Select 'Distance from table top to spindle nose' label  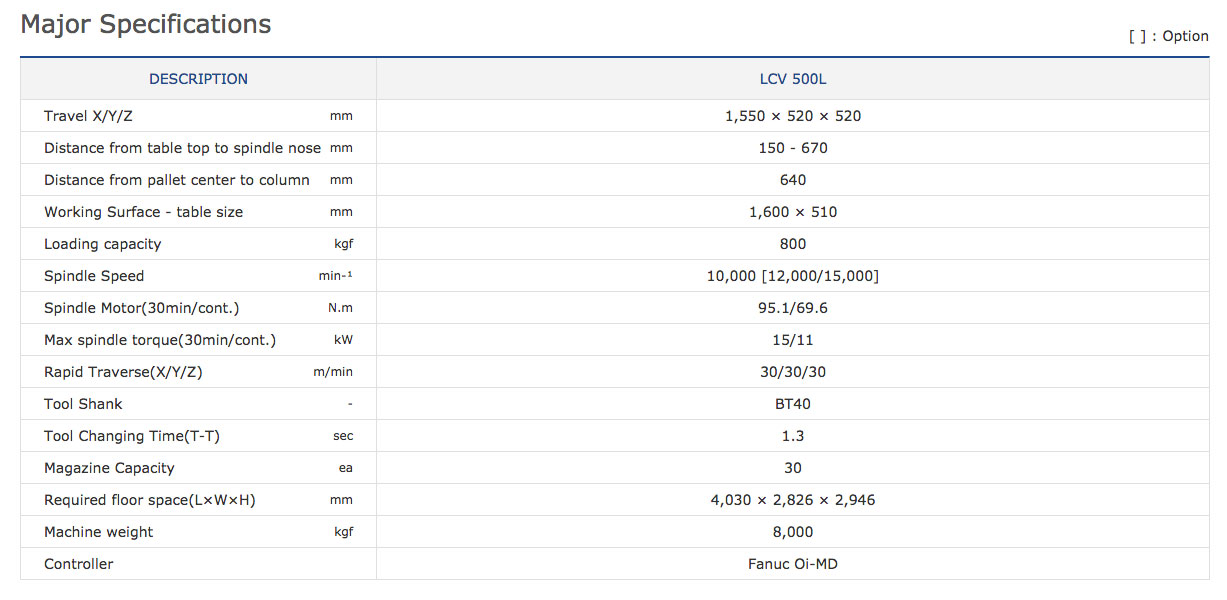point(182,148)
